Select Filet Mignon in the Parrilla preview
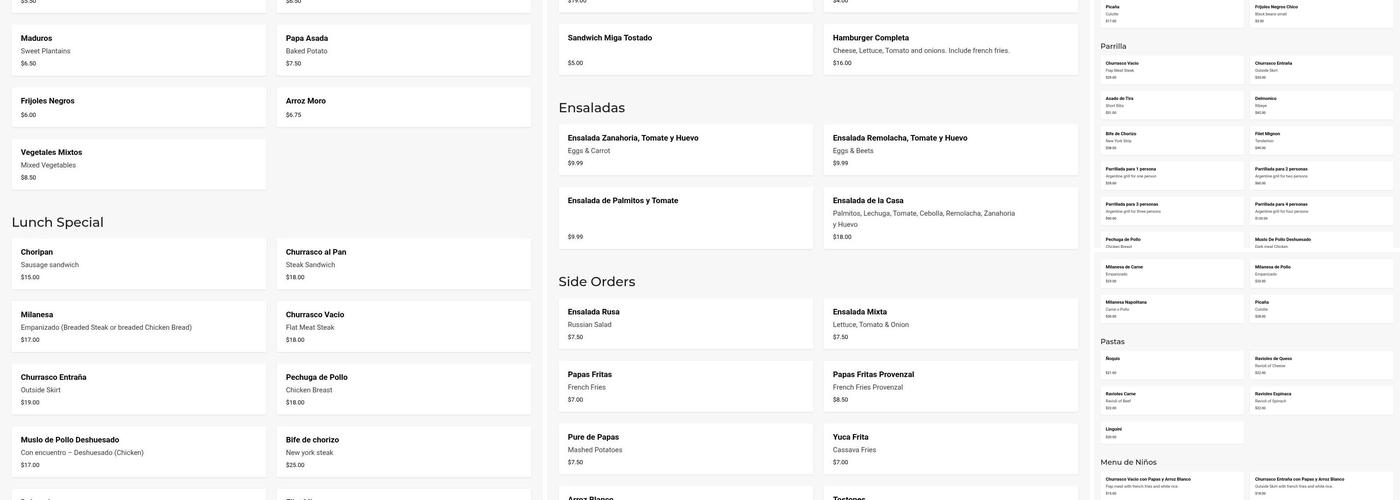Viewport: 1400px width, 500px height. (1321, 140)
